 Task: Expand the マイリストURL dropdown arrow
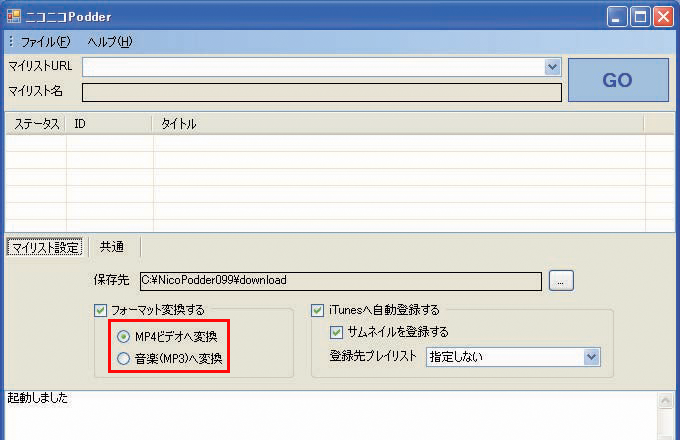point(552,67)
